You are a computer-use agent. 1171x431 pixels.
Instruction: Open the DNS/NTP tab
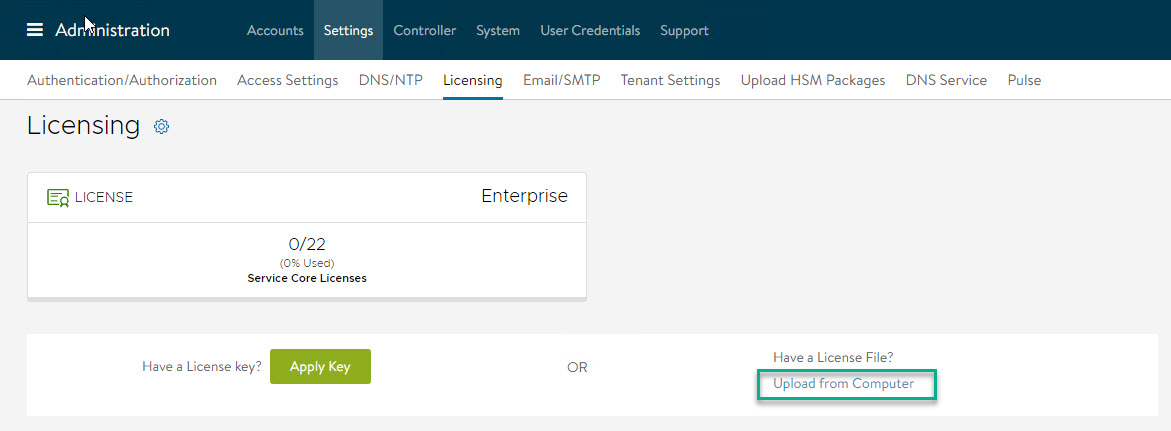tap(390, 80)
